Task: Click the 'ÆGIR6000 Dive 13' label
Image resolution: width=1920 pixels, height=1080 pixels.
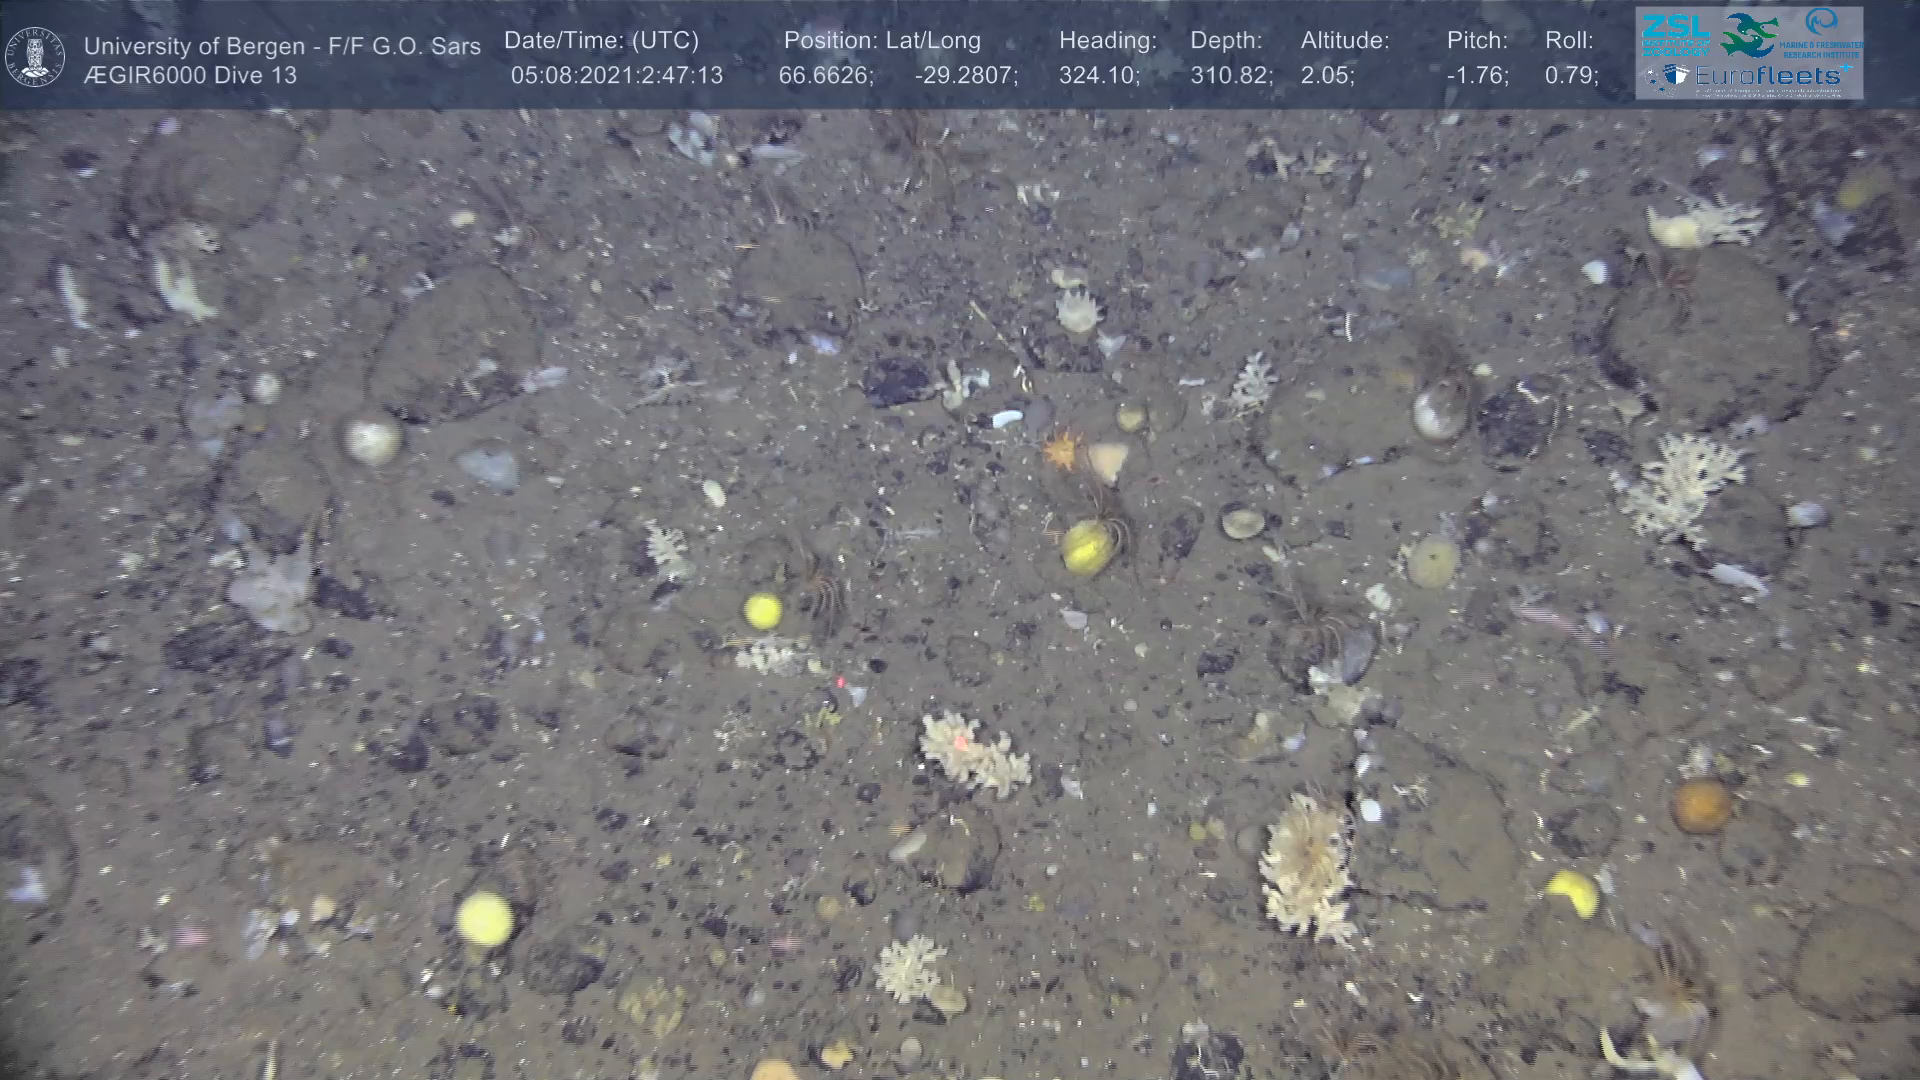Action: click(x=190, y=75)
